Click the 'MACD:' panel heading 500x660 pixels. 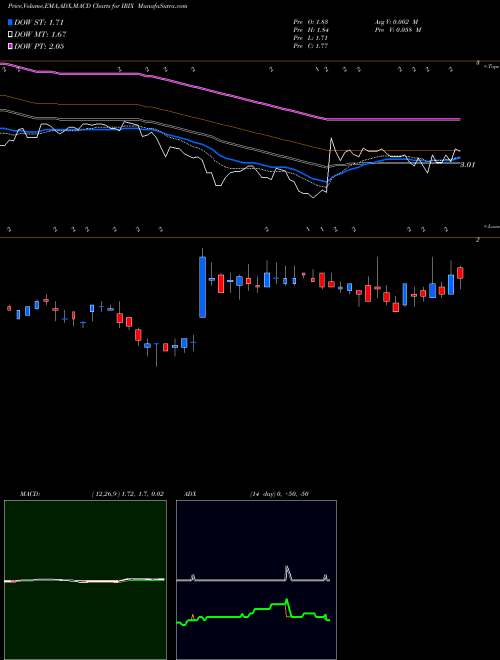[x=30, y=494]
